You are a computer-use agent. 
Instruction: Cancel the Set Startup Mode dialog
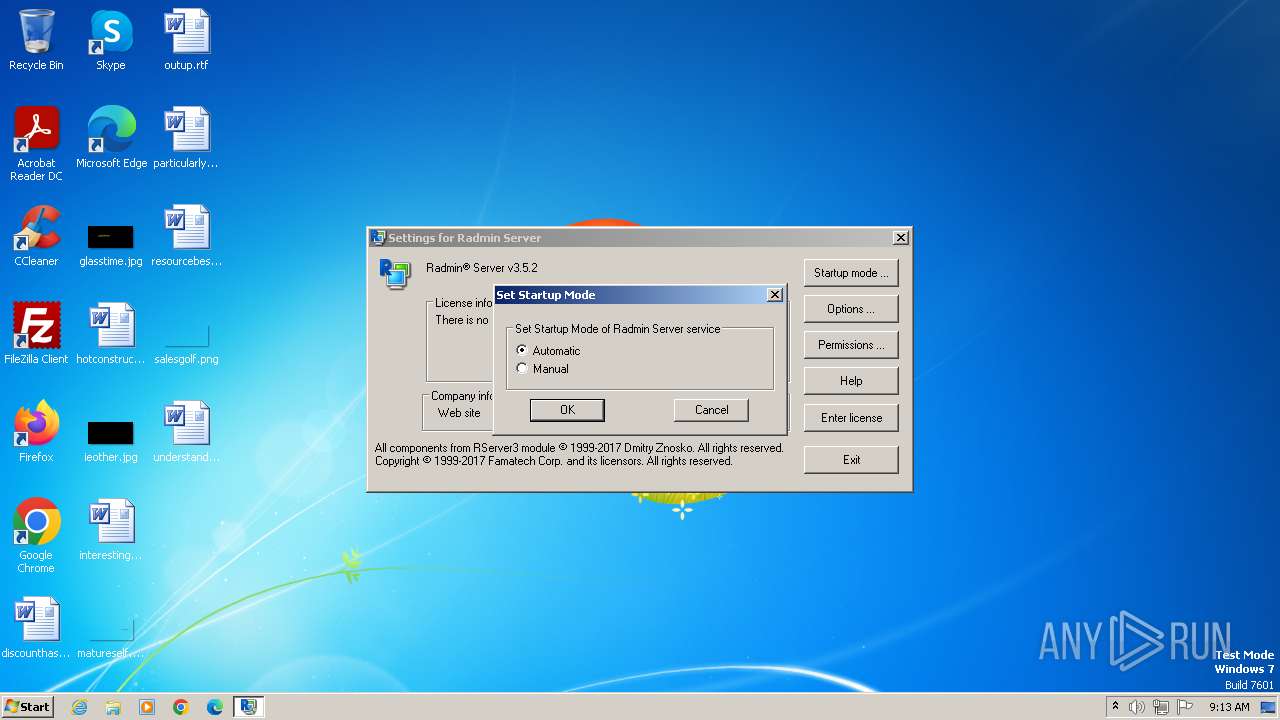pyautogui.click(x=711, y=410)
